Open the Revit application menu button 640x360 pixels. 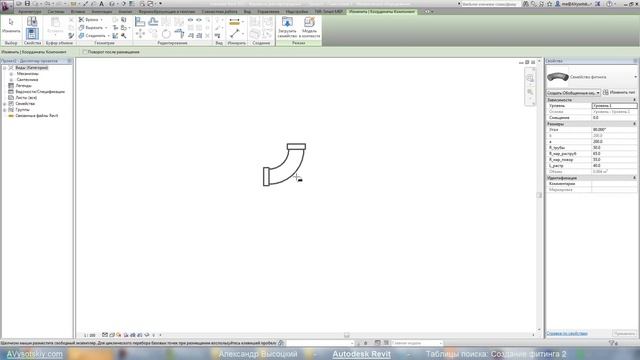tap(6, 6)
